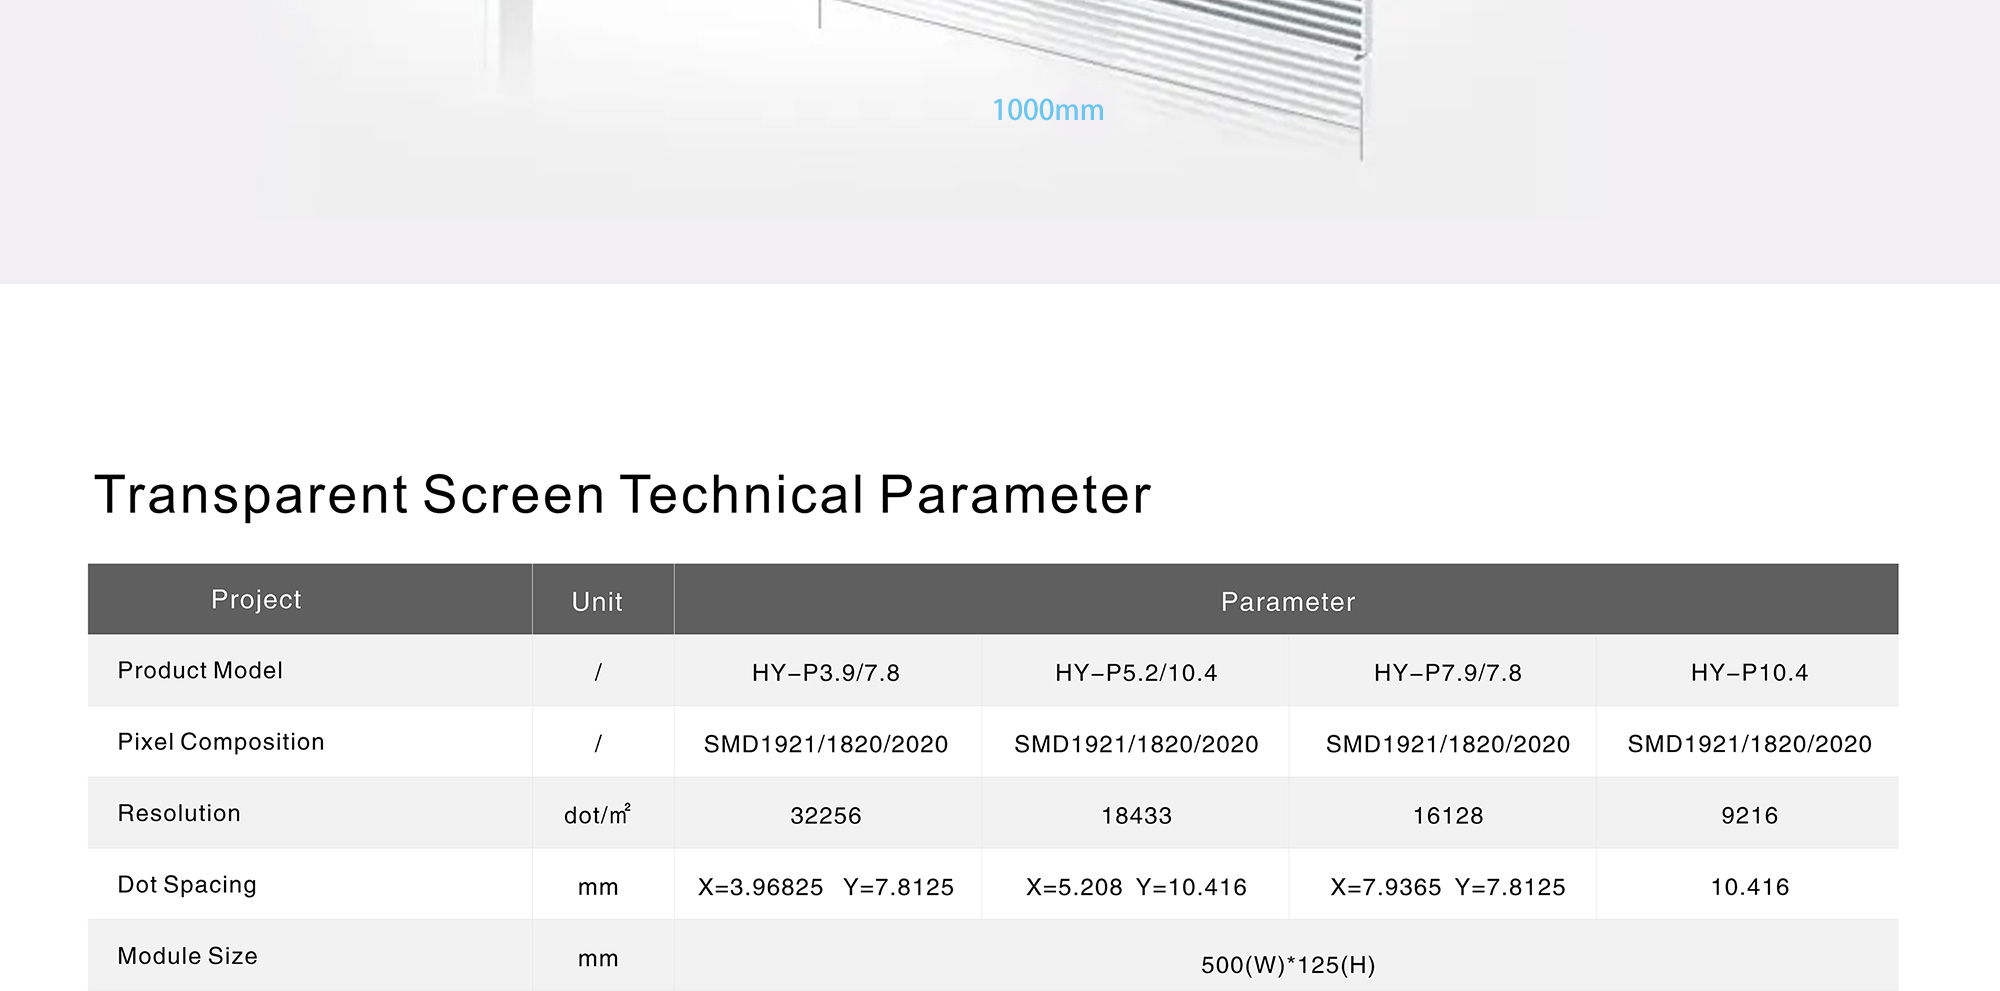
Task: Select the dot/m² unit cell
Action: [x=597, y=815]
